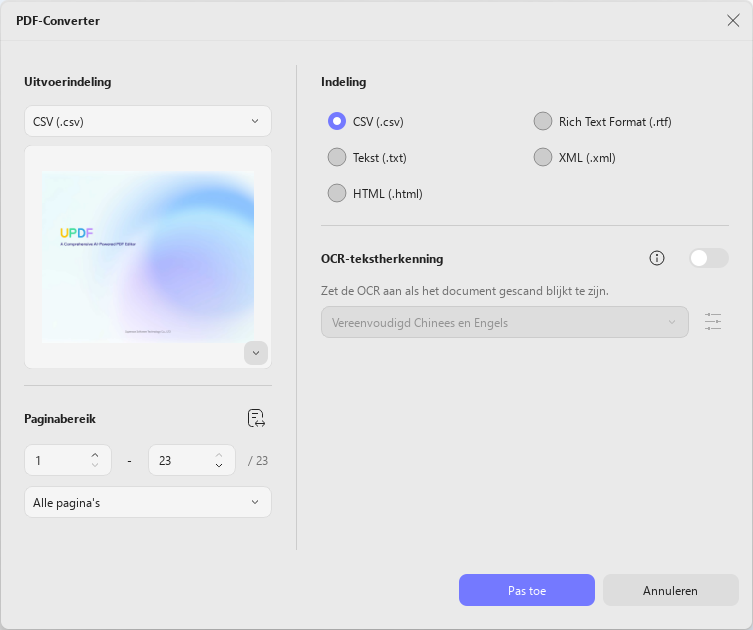The width and height of the screenshot is (753, 630).
Task: Click the start page input field
Action: (68, 460)
